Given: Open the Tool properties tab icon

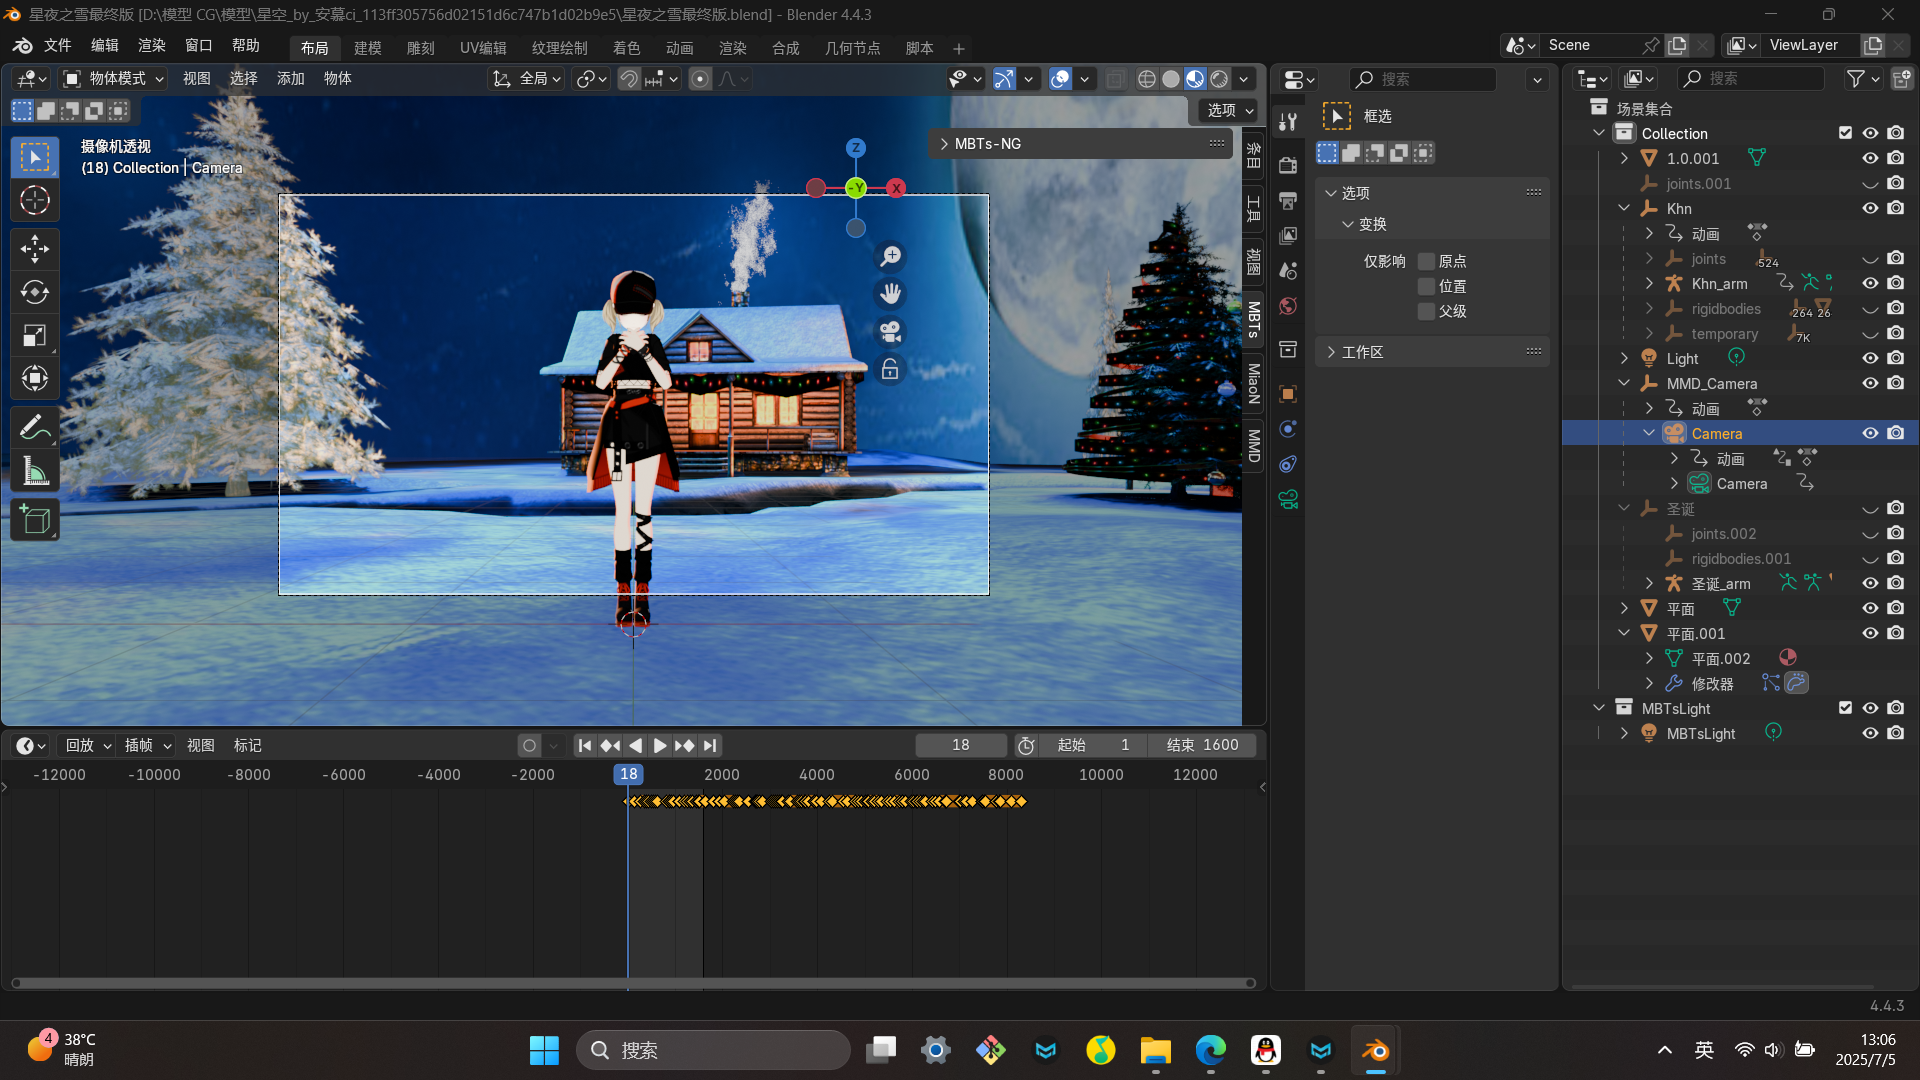Looking at the screenshot, I should click(x=1288, y=122).
